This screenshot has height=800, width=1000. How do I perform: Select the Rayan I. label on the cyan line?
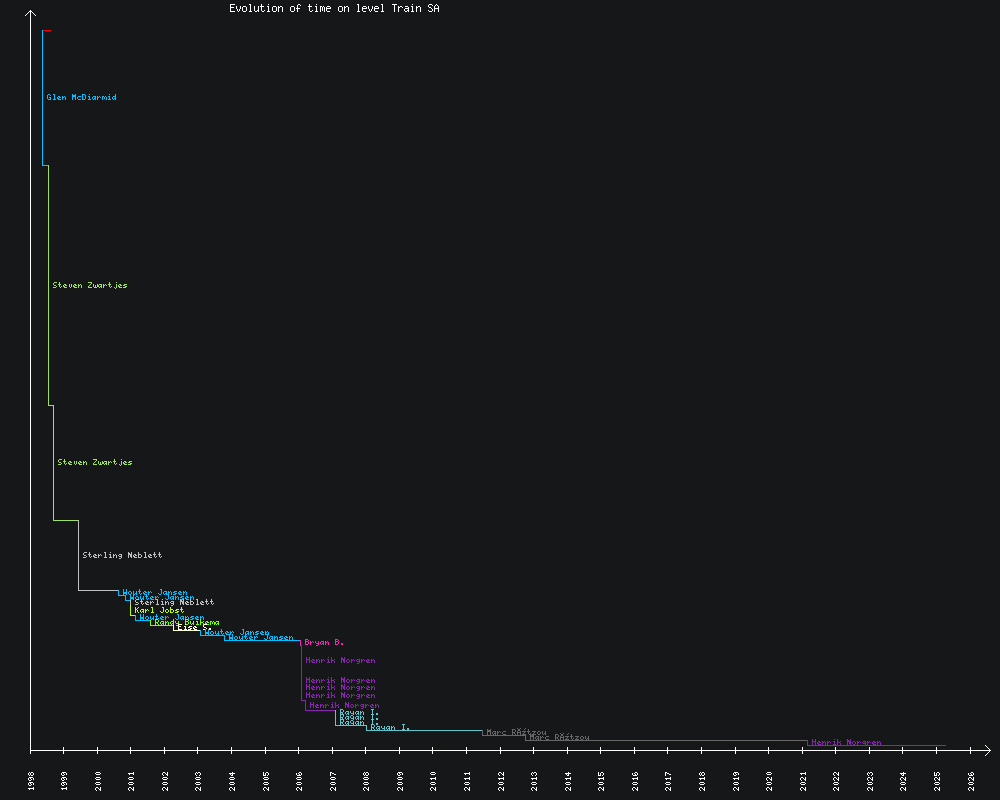pyautogui.click(x=390, y=727)
